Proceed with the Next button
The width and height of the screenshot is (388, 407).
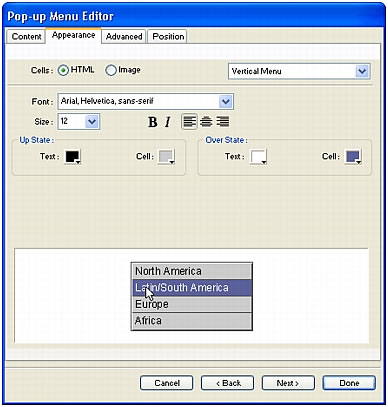pos(288,383)
